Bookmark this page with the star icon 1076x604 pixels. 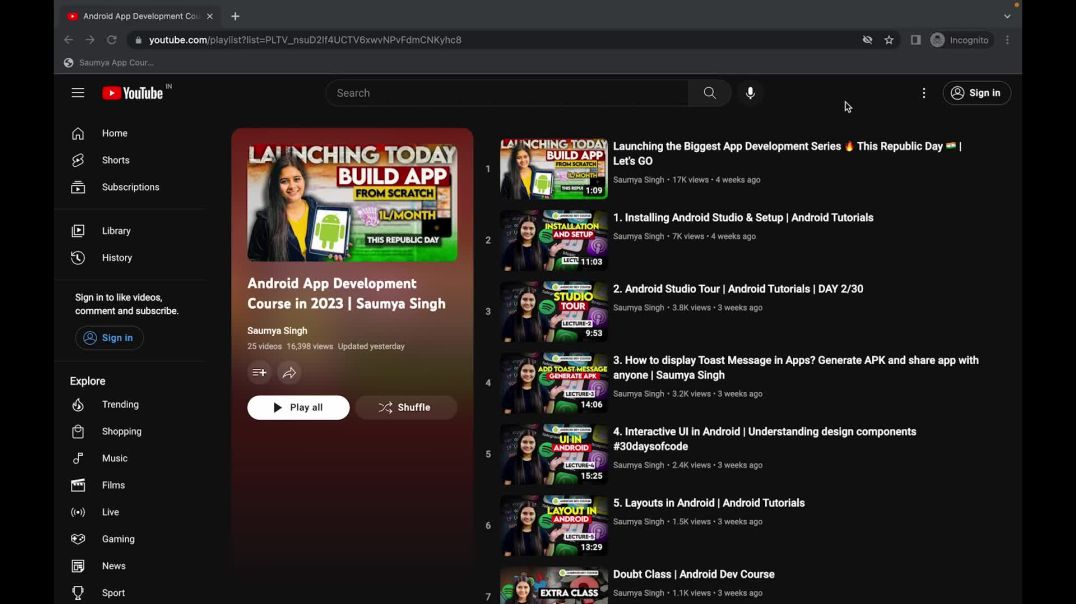(x=889, y=40)
